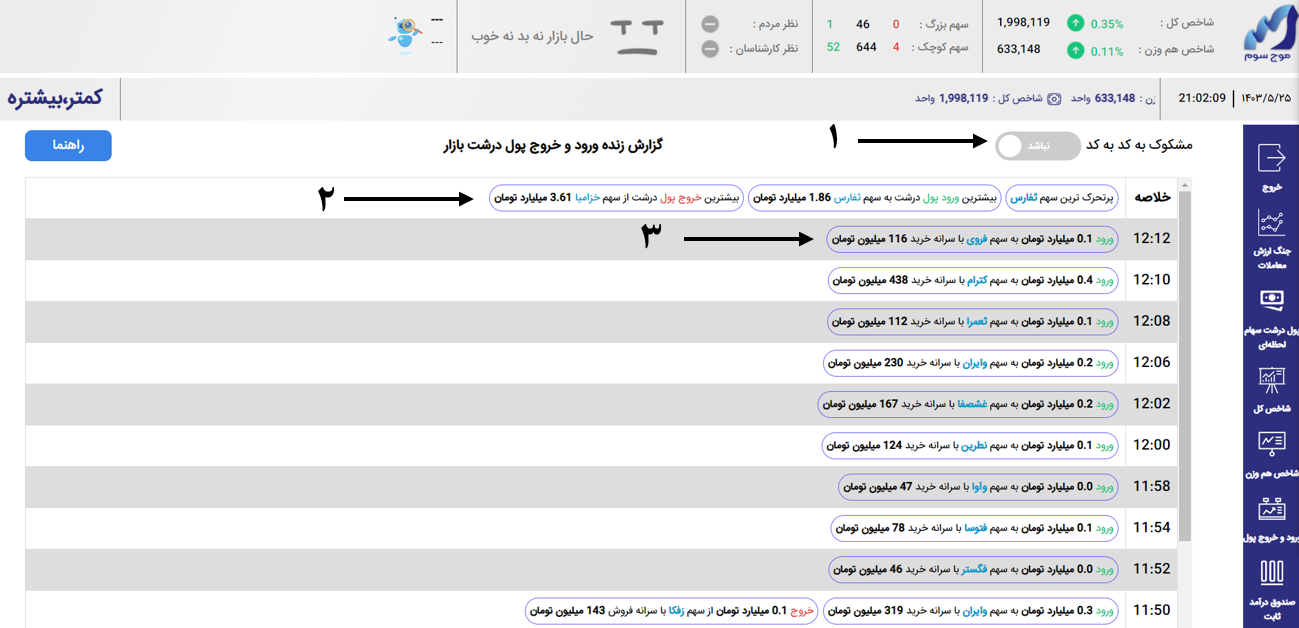Open stock فروی in the 12:12 row
Viewport: 1299px width, 628px height.
pos(975,239)
